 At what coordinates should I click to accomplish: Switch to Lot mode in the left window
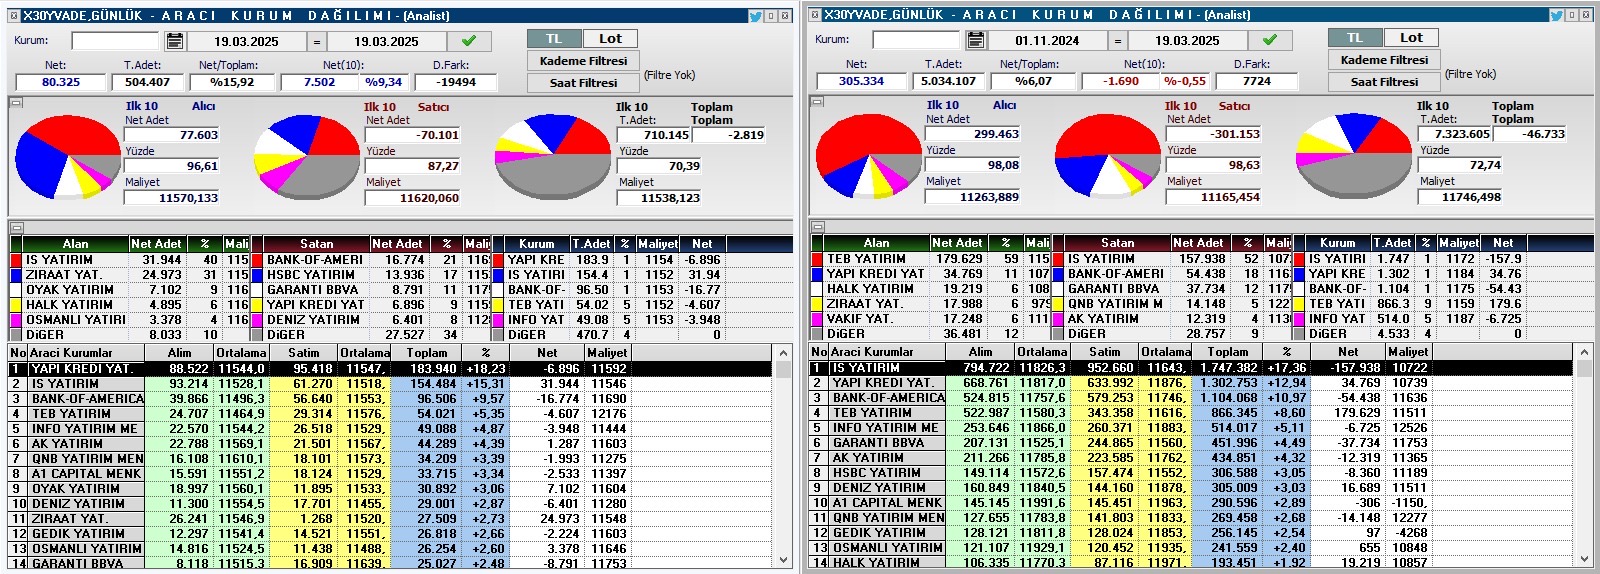tap(610, 38)
